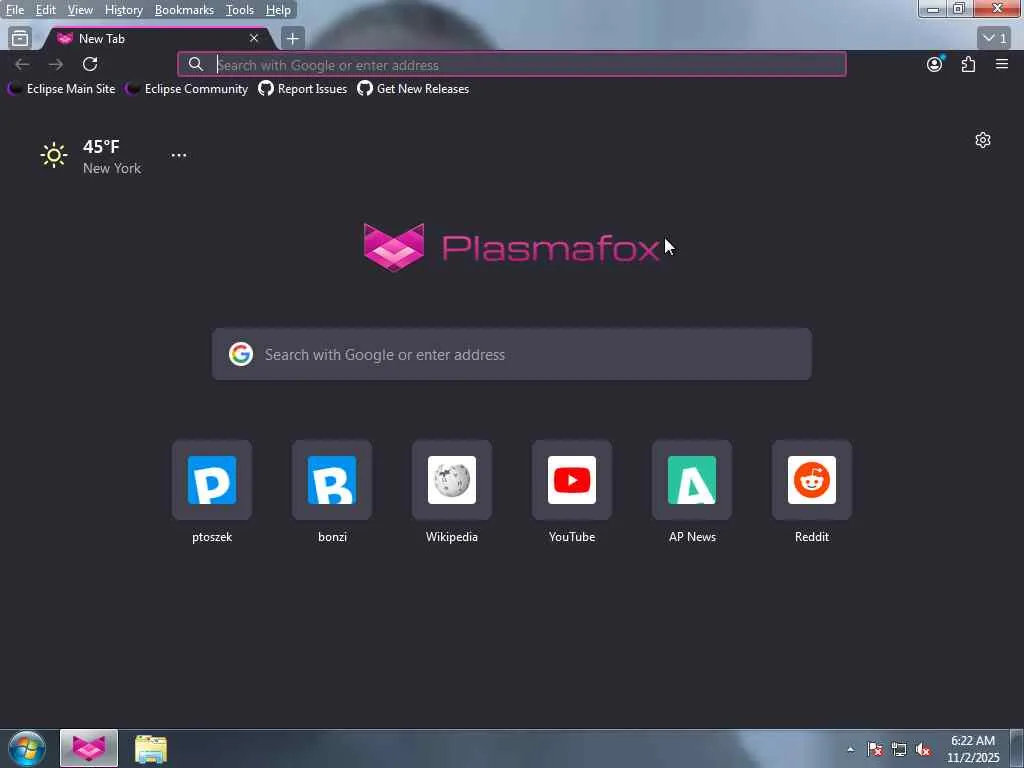Image resolution: width=1024 pixels, height=768 pixels.
Task: Open the Tools menu
Action: point(240,10)
